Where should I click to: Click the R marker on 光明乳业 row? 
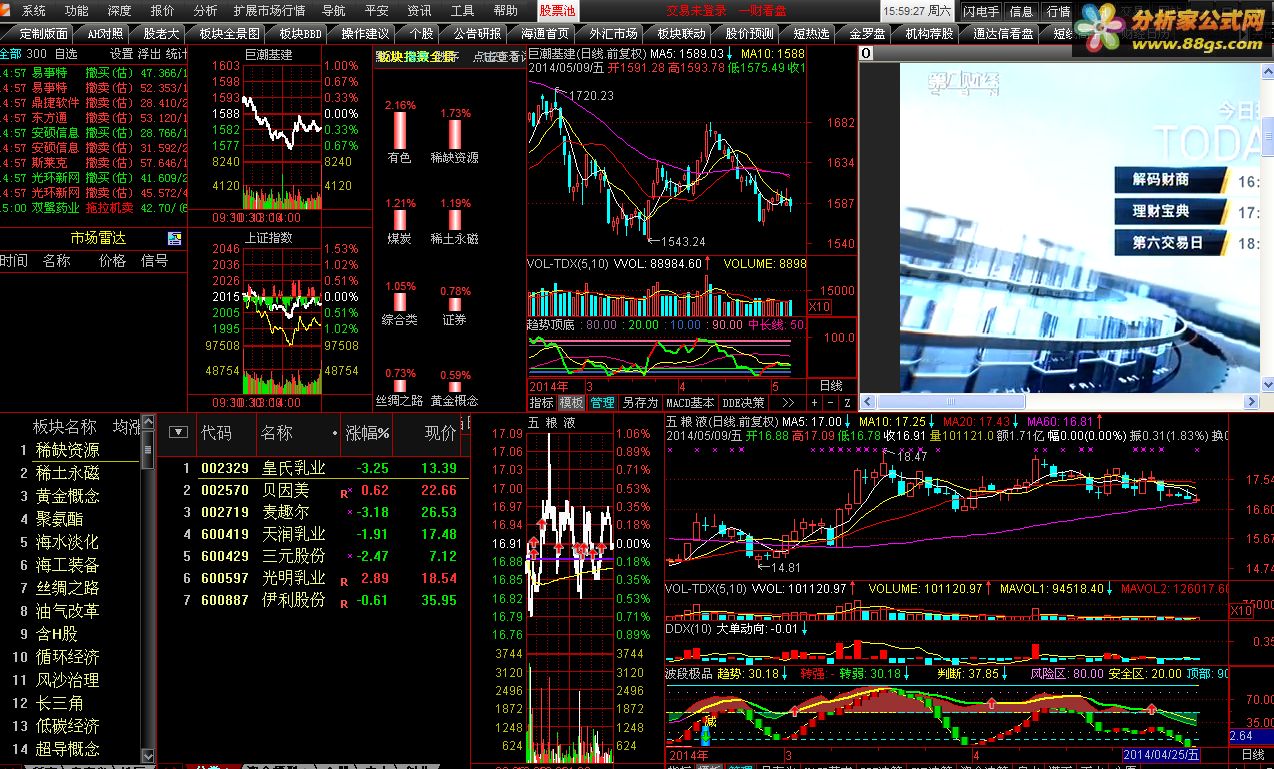(344, 580)
